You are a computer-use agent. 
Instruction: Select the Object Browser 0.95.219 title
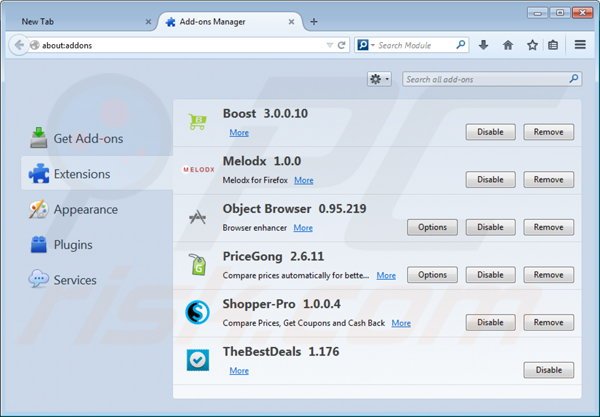coord(295,209)
